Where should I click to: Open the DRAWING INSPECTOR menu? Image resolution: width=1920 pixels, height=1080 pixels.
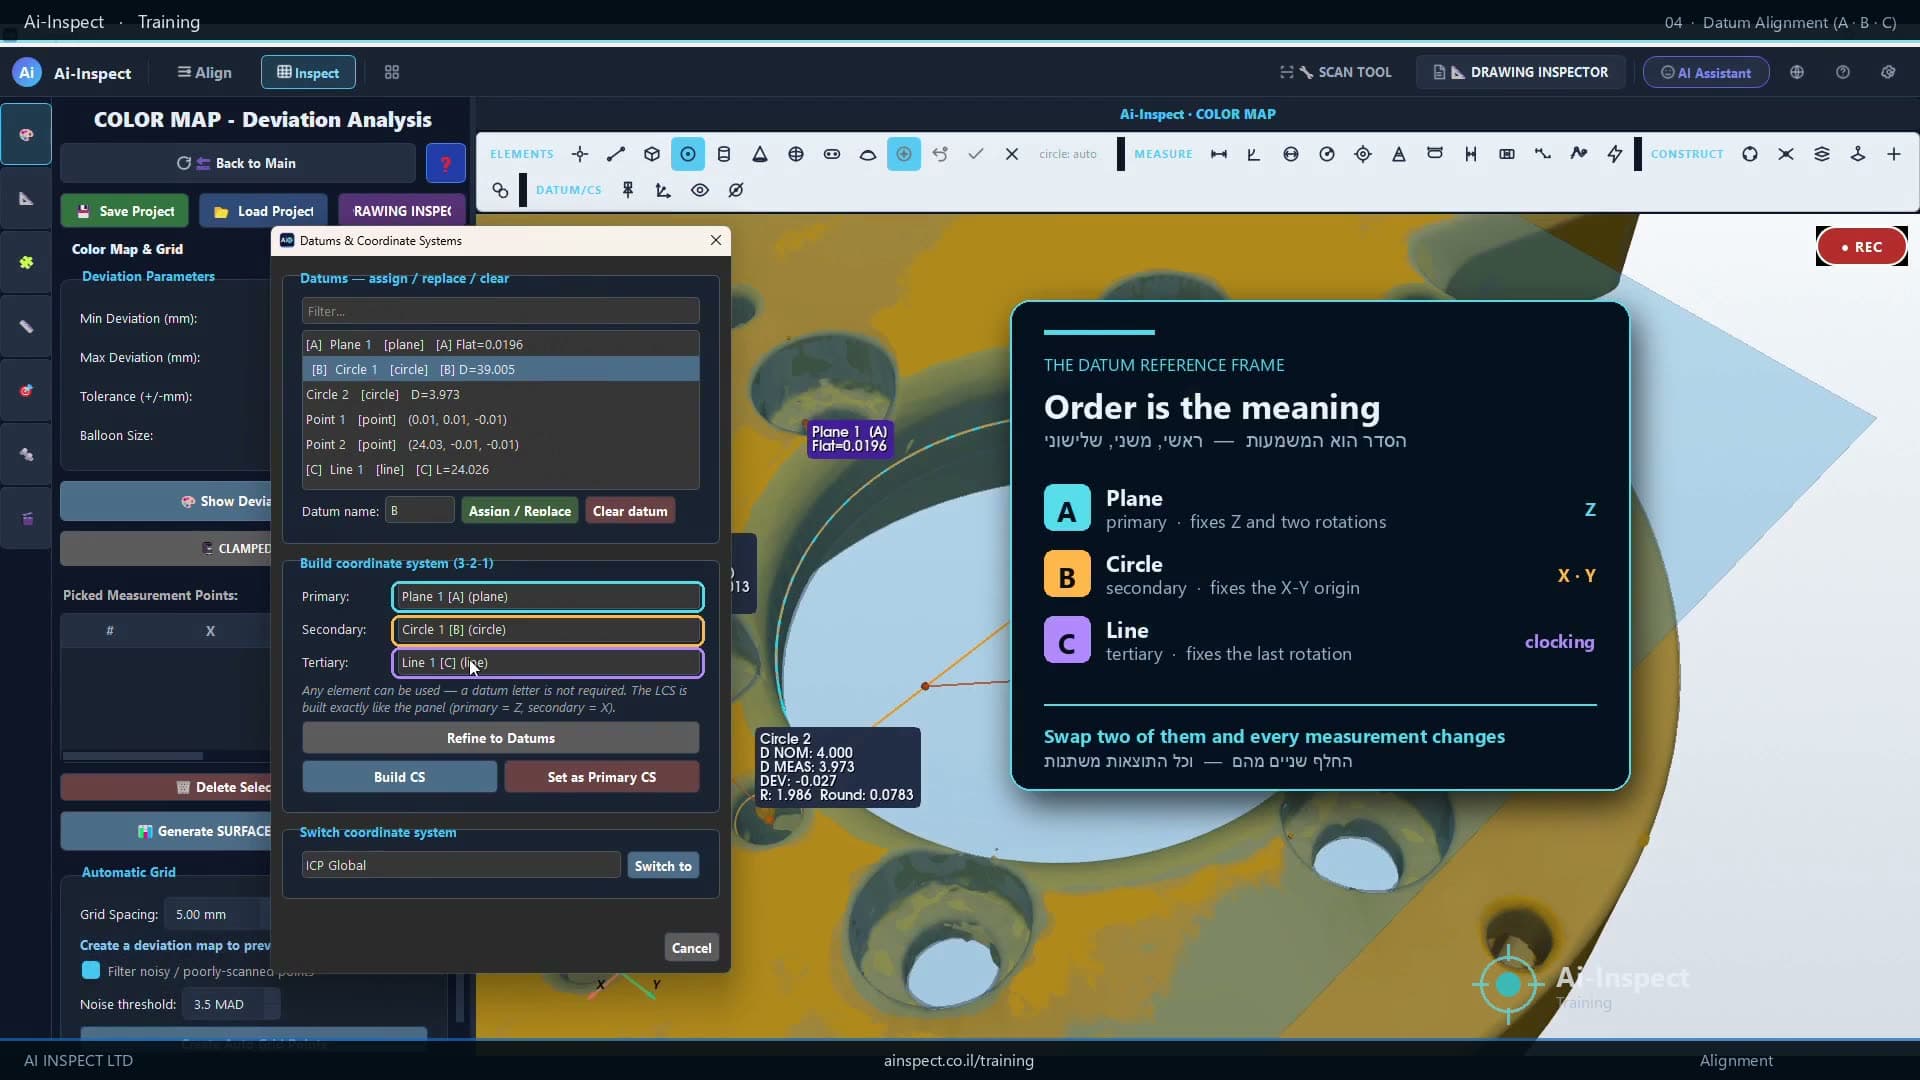1521,72
